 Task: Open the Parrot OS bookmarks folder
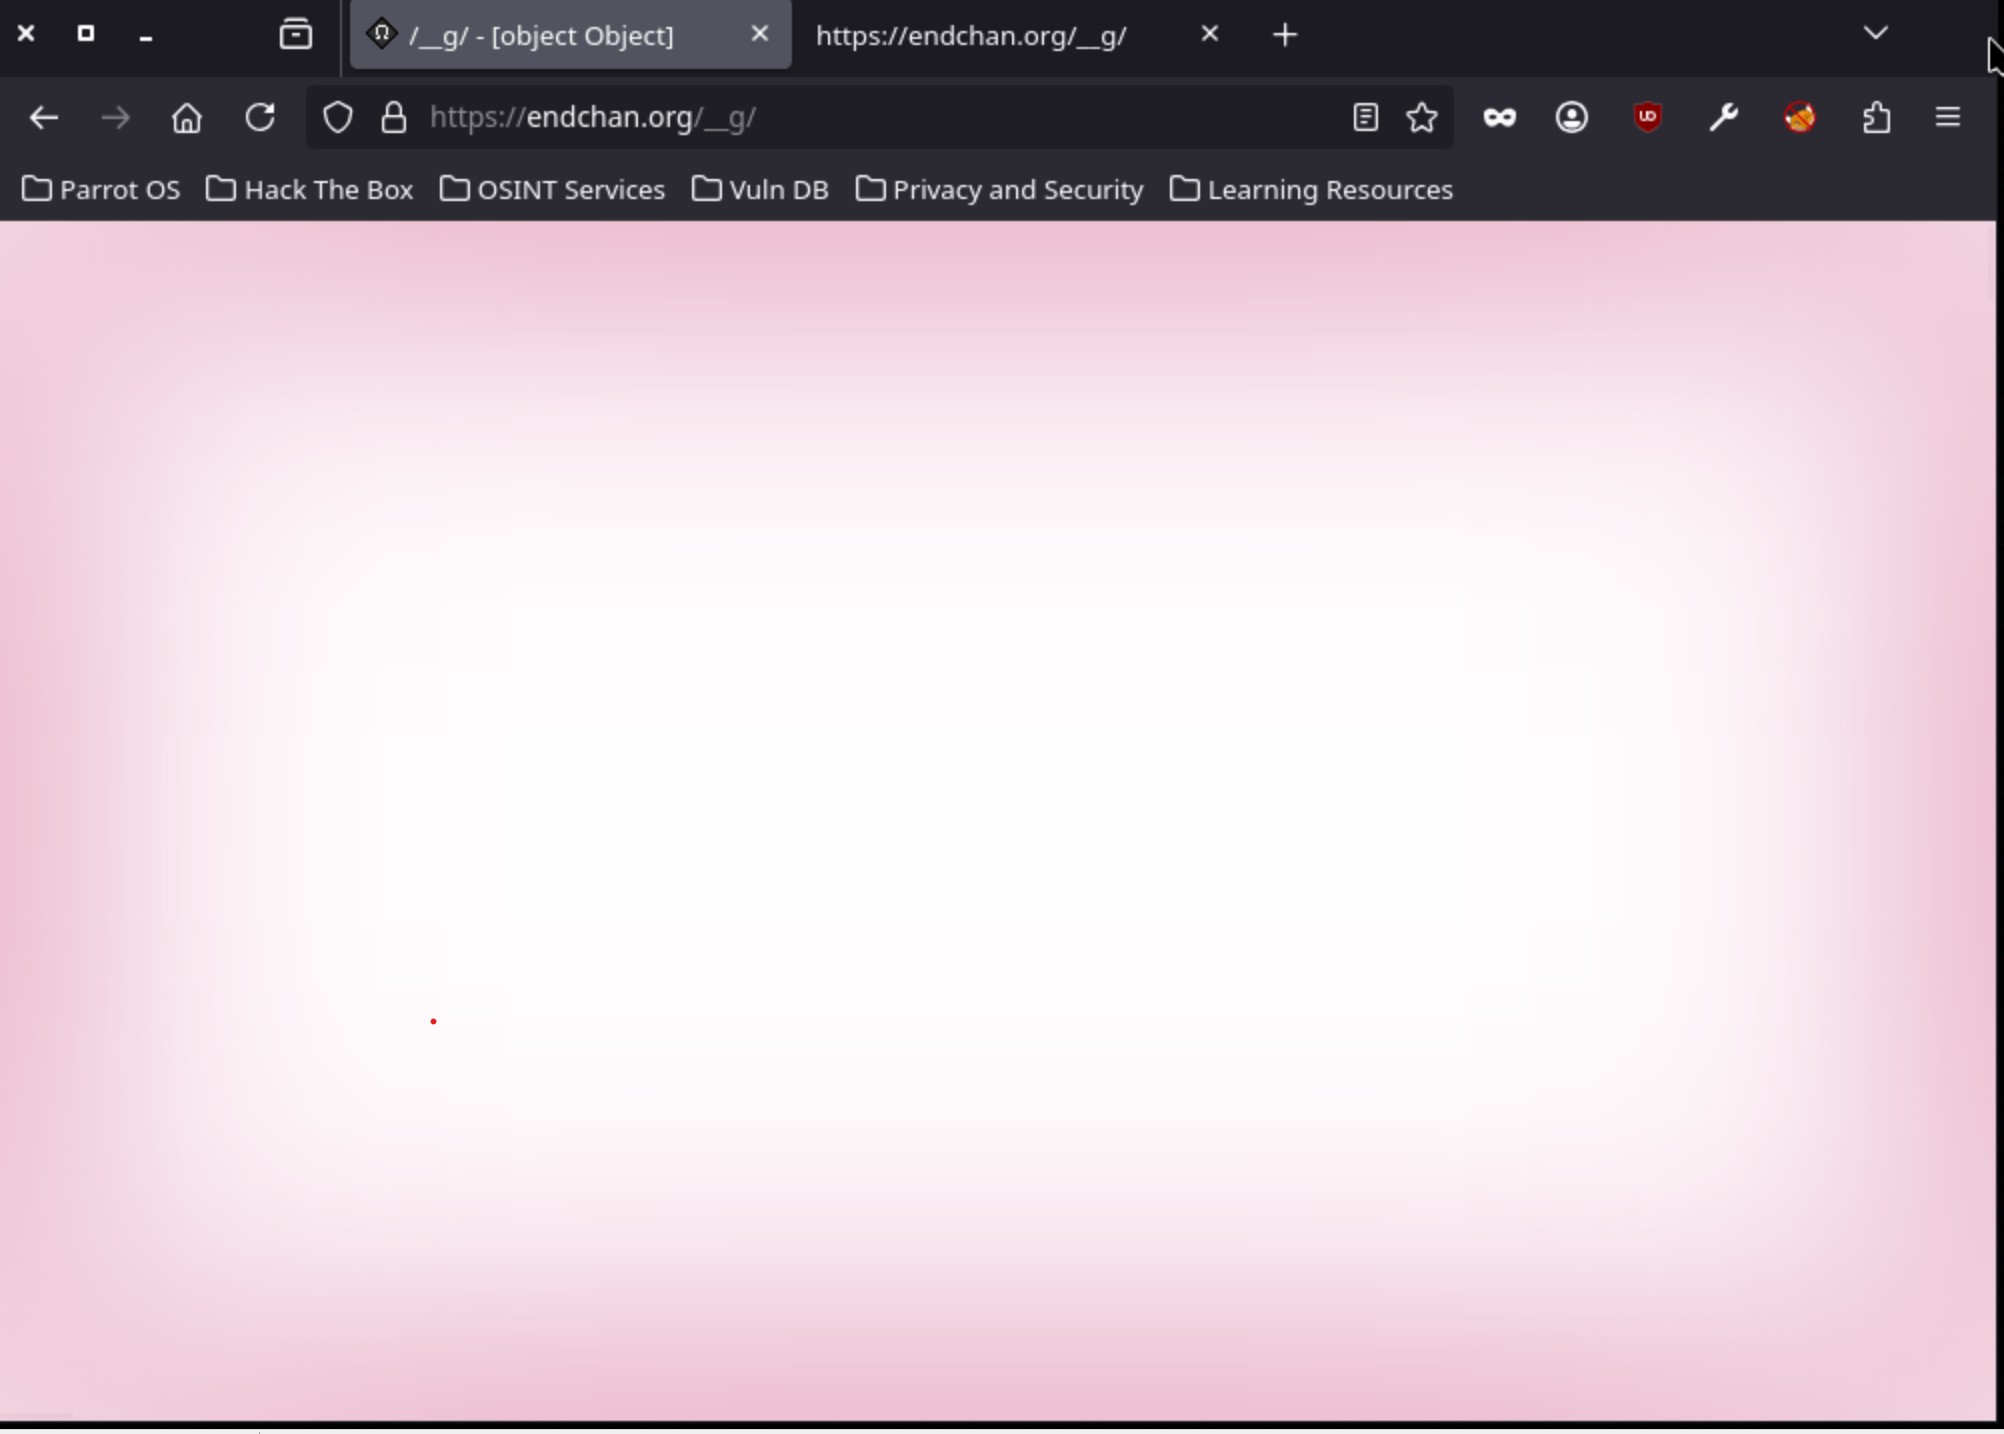tap(101, 190)
